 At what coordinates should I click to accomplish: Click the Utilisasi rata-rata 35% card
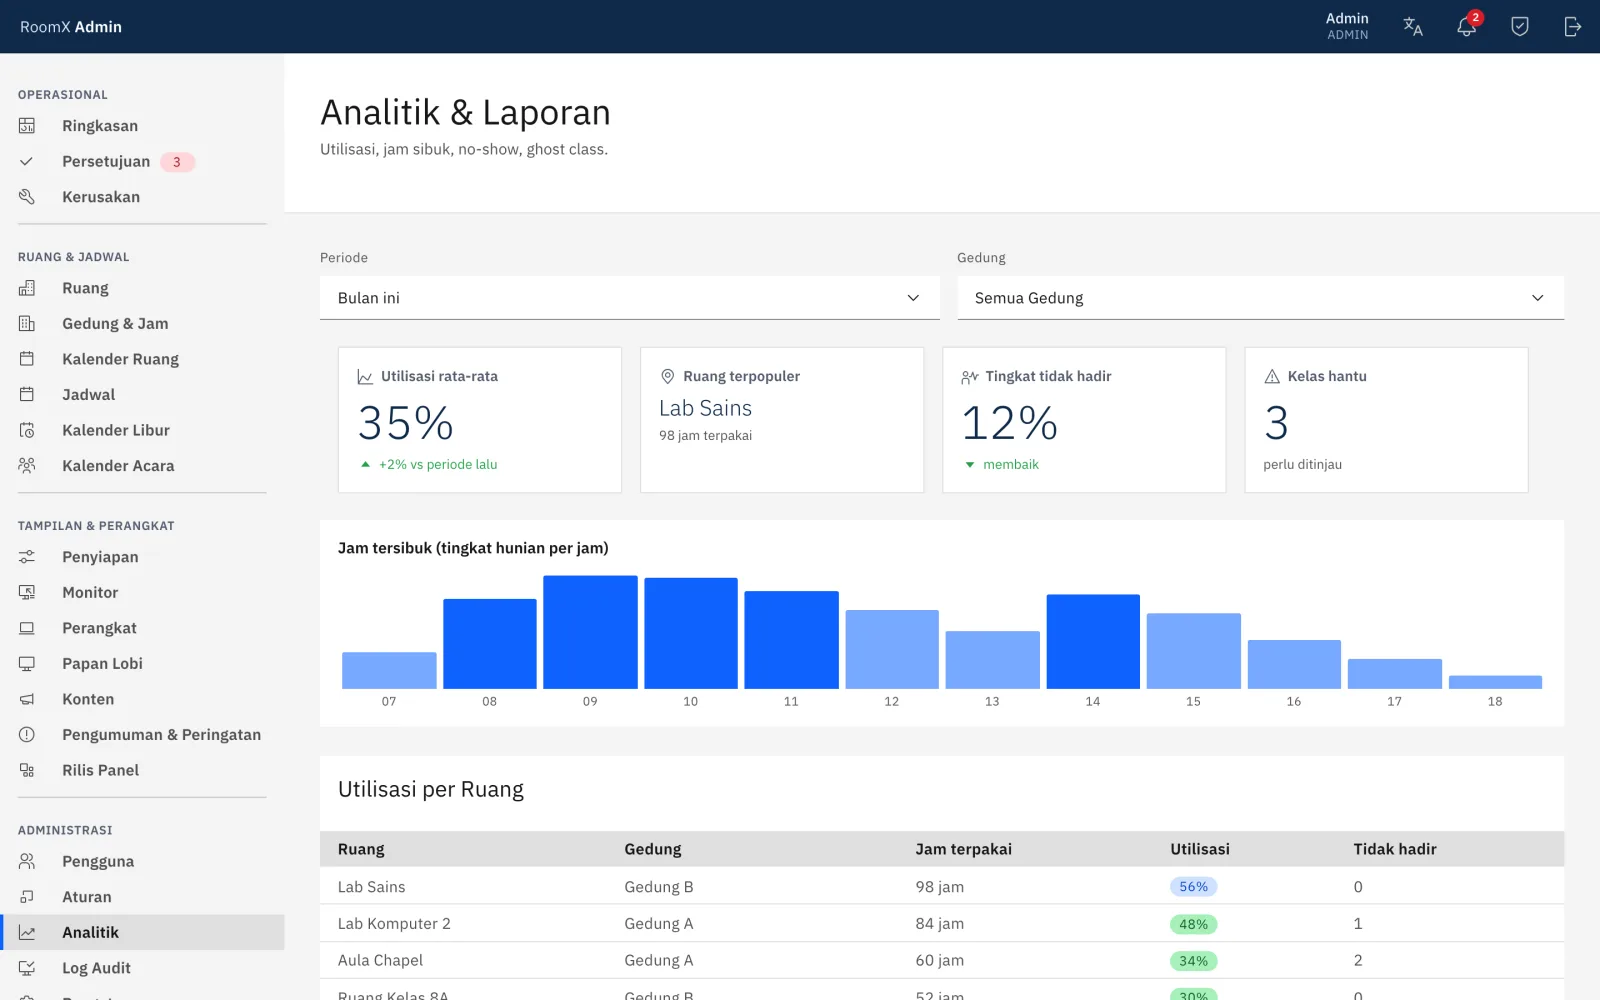[x=480, y=420]
